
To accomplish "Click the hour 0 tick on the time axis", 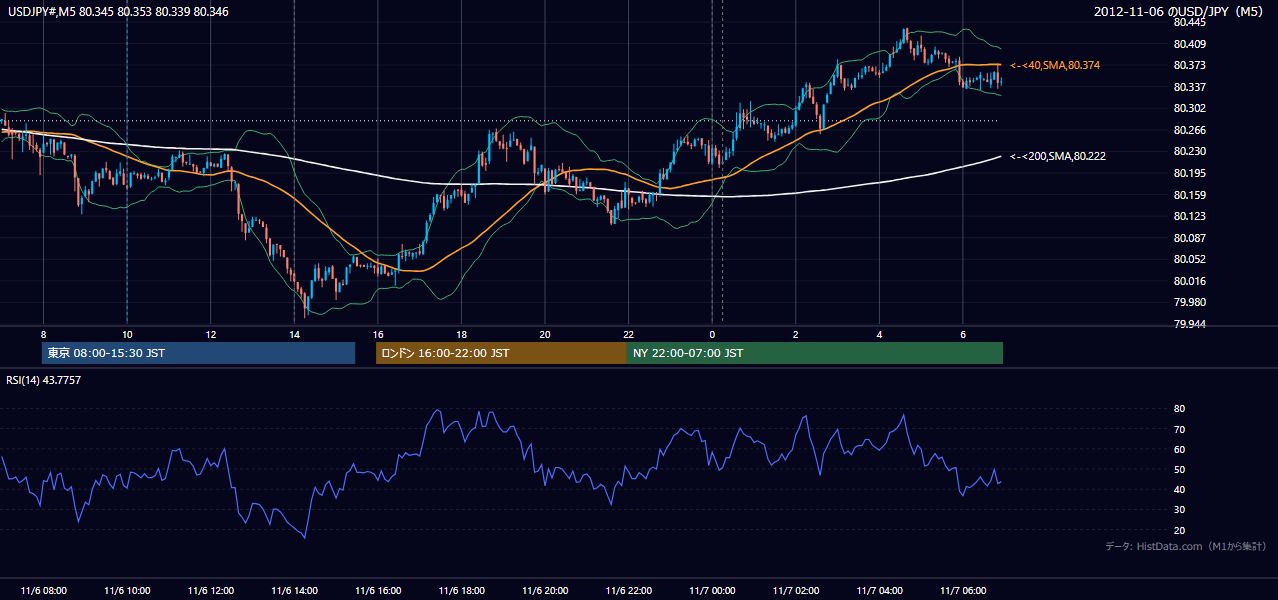I will (x=712, y=333).
